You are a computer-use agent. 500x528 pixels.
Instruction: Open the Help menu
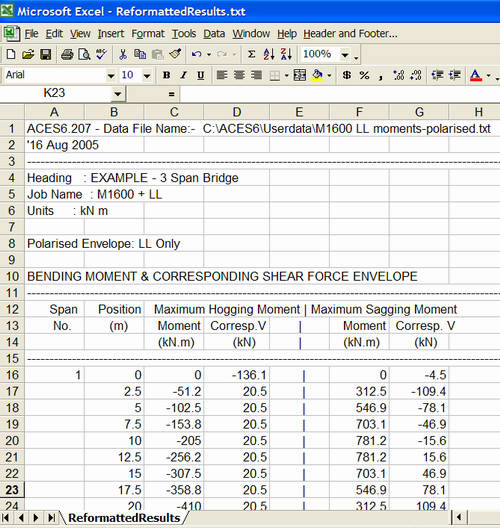coord(287,34)
